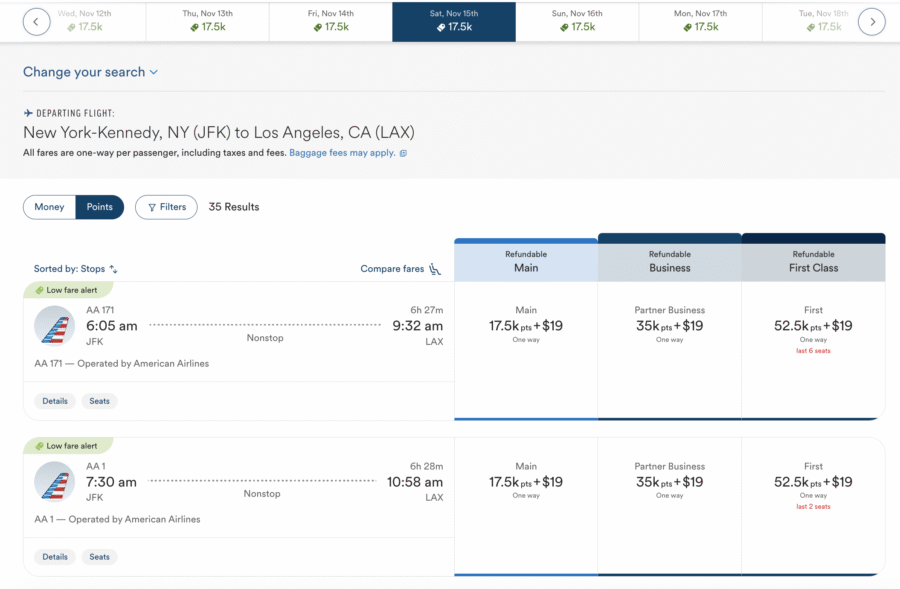Click the sort arrows next to Stops
900x589 pixels.
point(111,269)
